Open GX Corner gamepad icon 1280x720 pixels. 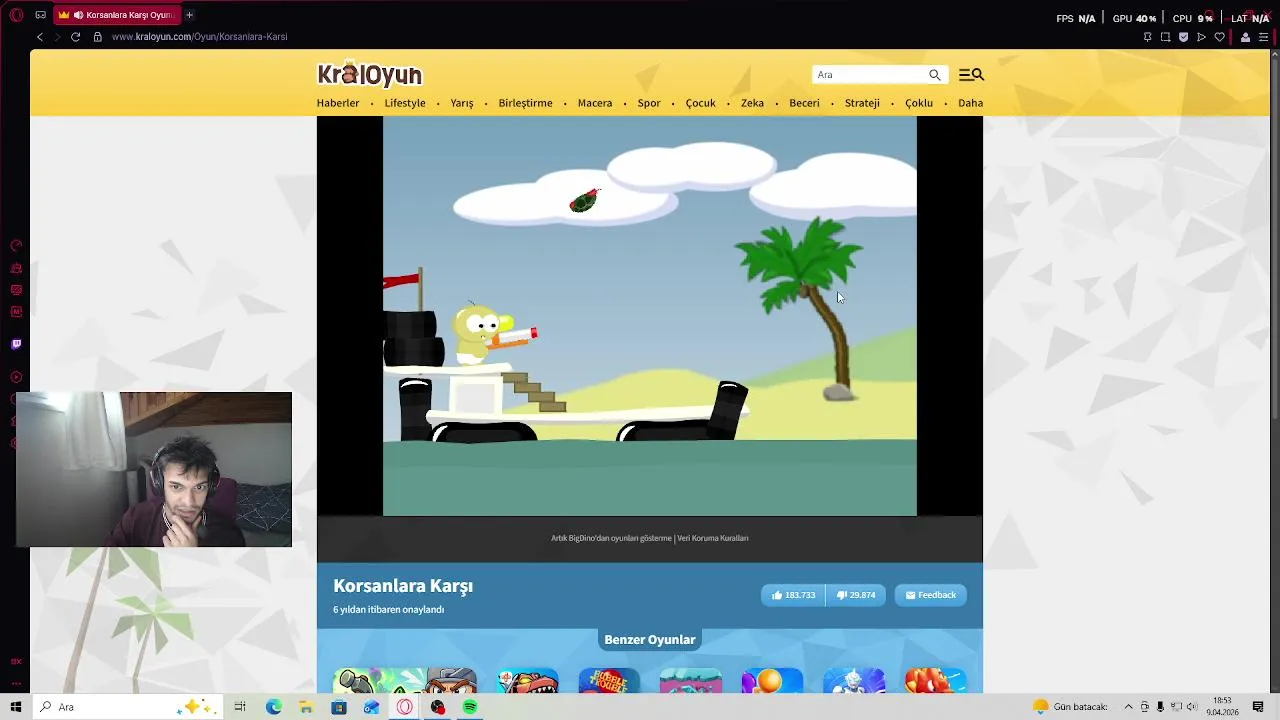40,15
